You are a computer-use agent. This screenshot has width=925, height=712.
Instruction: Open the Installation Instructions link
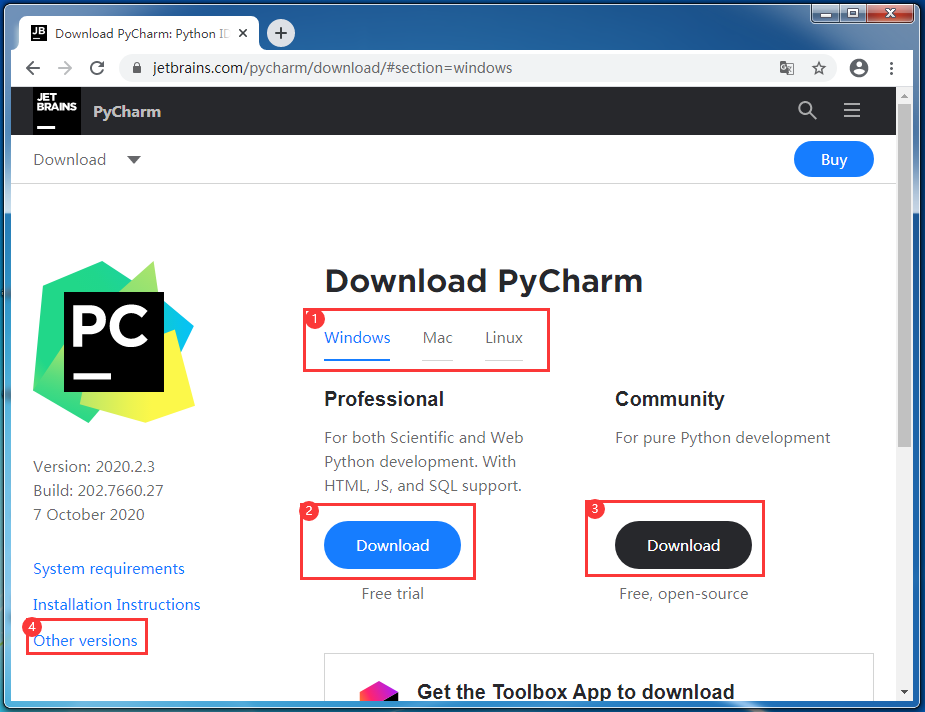[116, 604]
